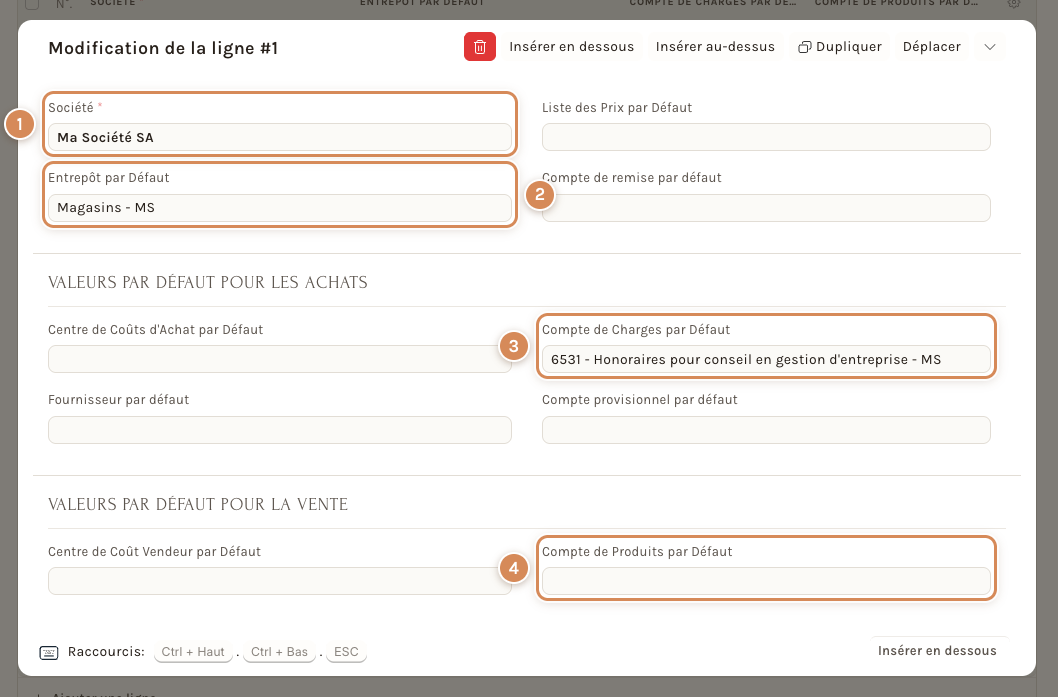Screen dimensions: 1058x697
Task: Select the Compte provisionnel par défaut field
Action: click(x=767, y=430)
